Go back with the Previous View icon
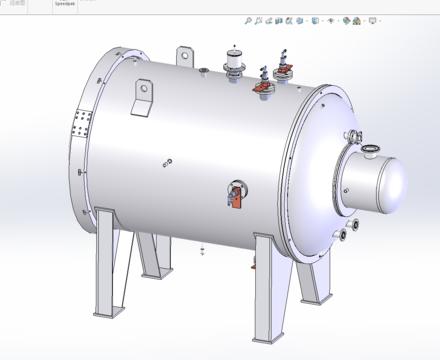Viewport: 440px width, 360px height. pyautogui.click(x=269, y=21)
